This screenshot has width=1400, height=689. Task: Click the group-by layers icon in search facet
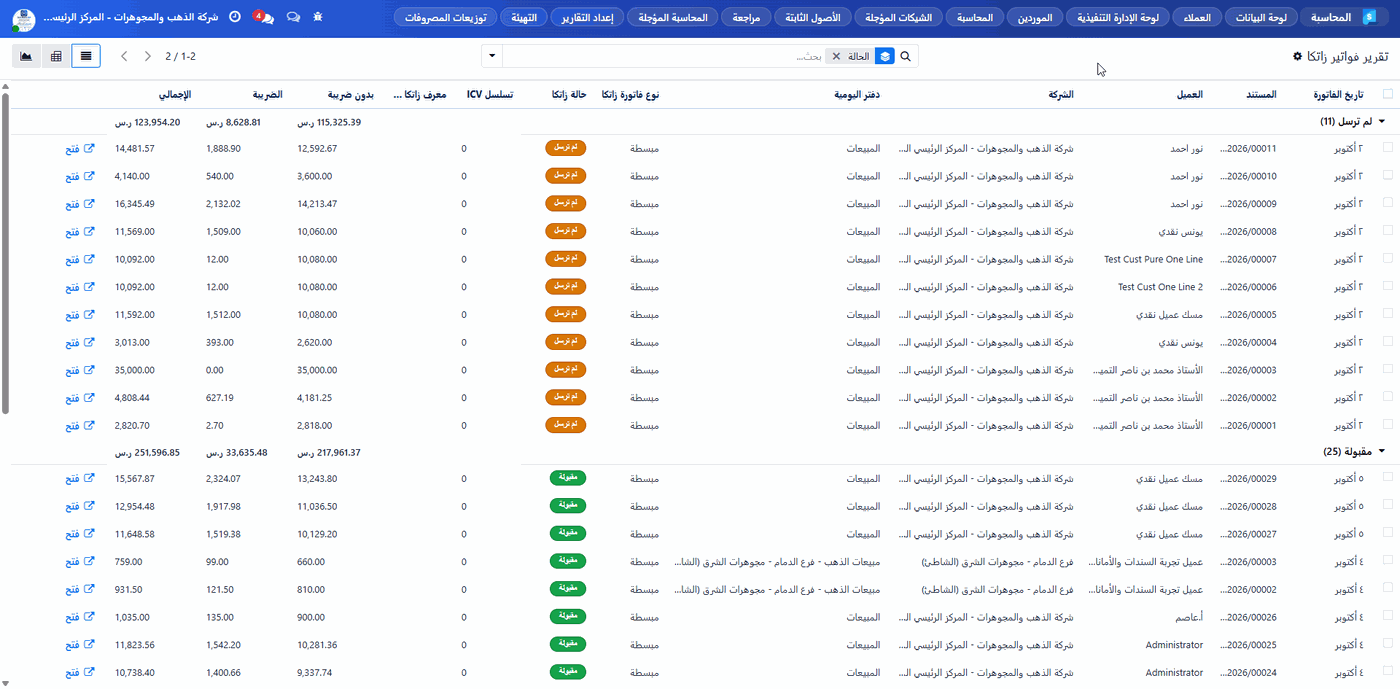(x=884, y=56)
